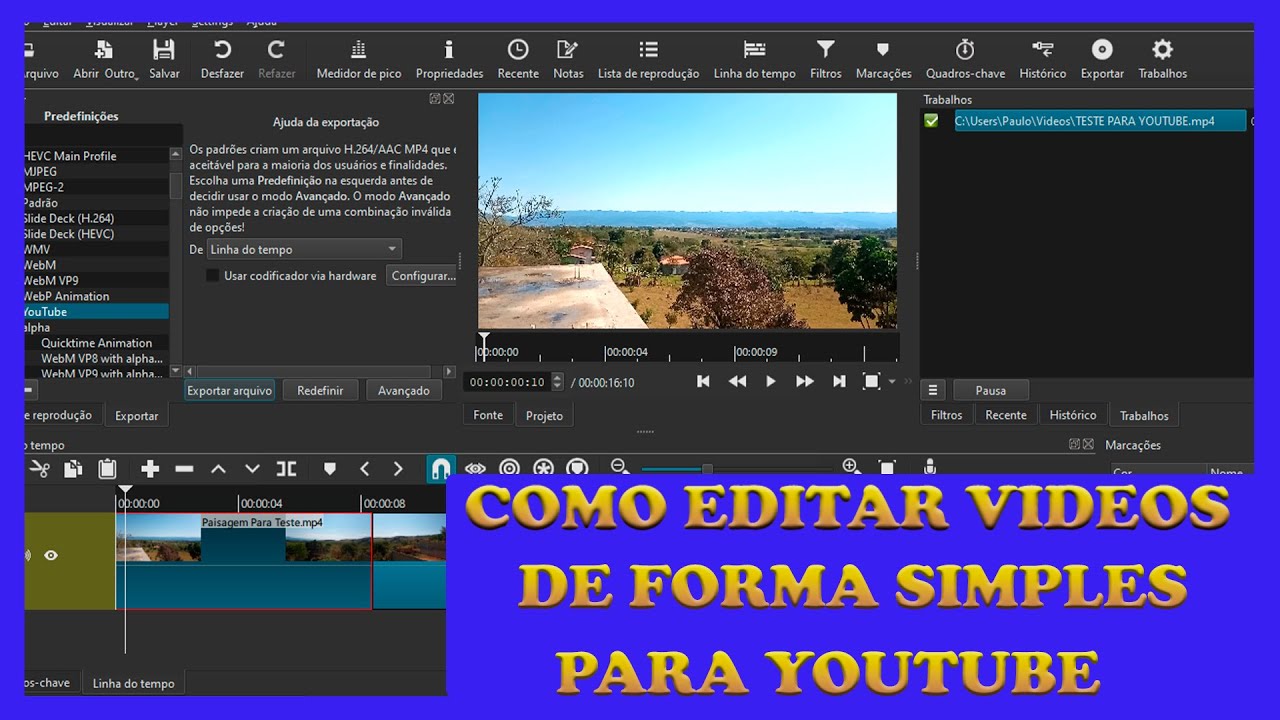Click the timeline copy icon
The width and height of the screenshot is (1280, 720).
73,468
